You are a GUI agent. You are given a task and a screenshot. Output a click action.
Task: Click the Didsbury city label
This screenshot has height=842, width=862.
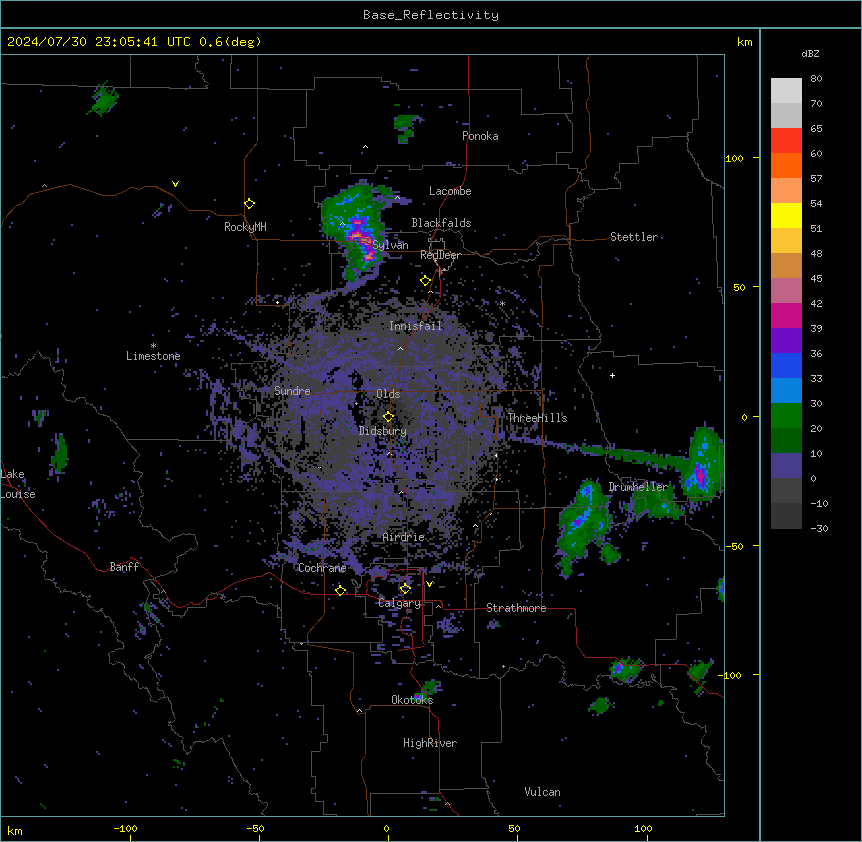(x=383, y=431)
